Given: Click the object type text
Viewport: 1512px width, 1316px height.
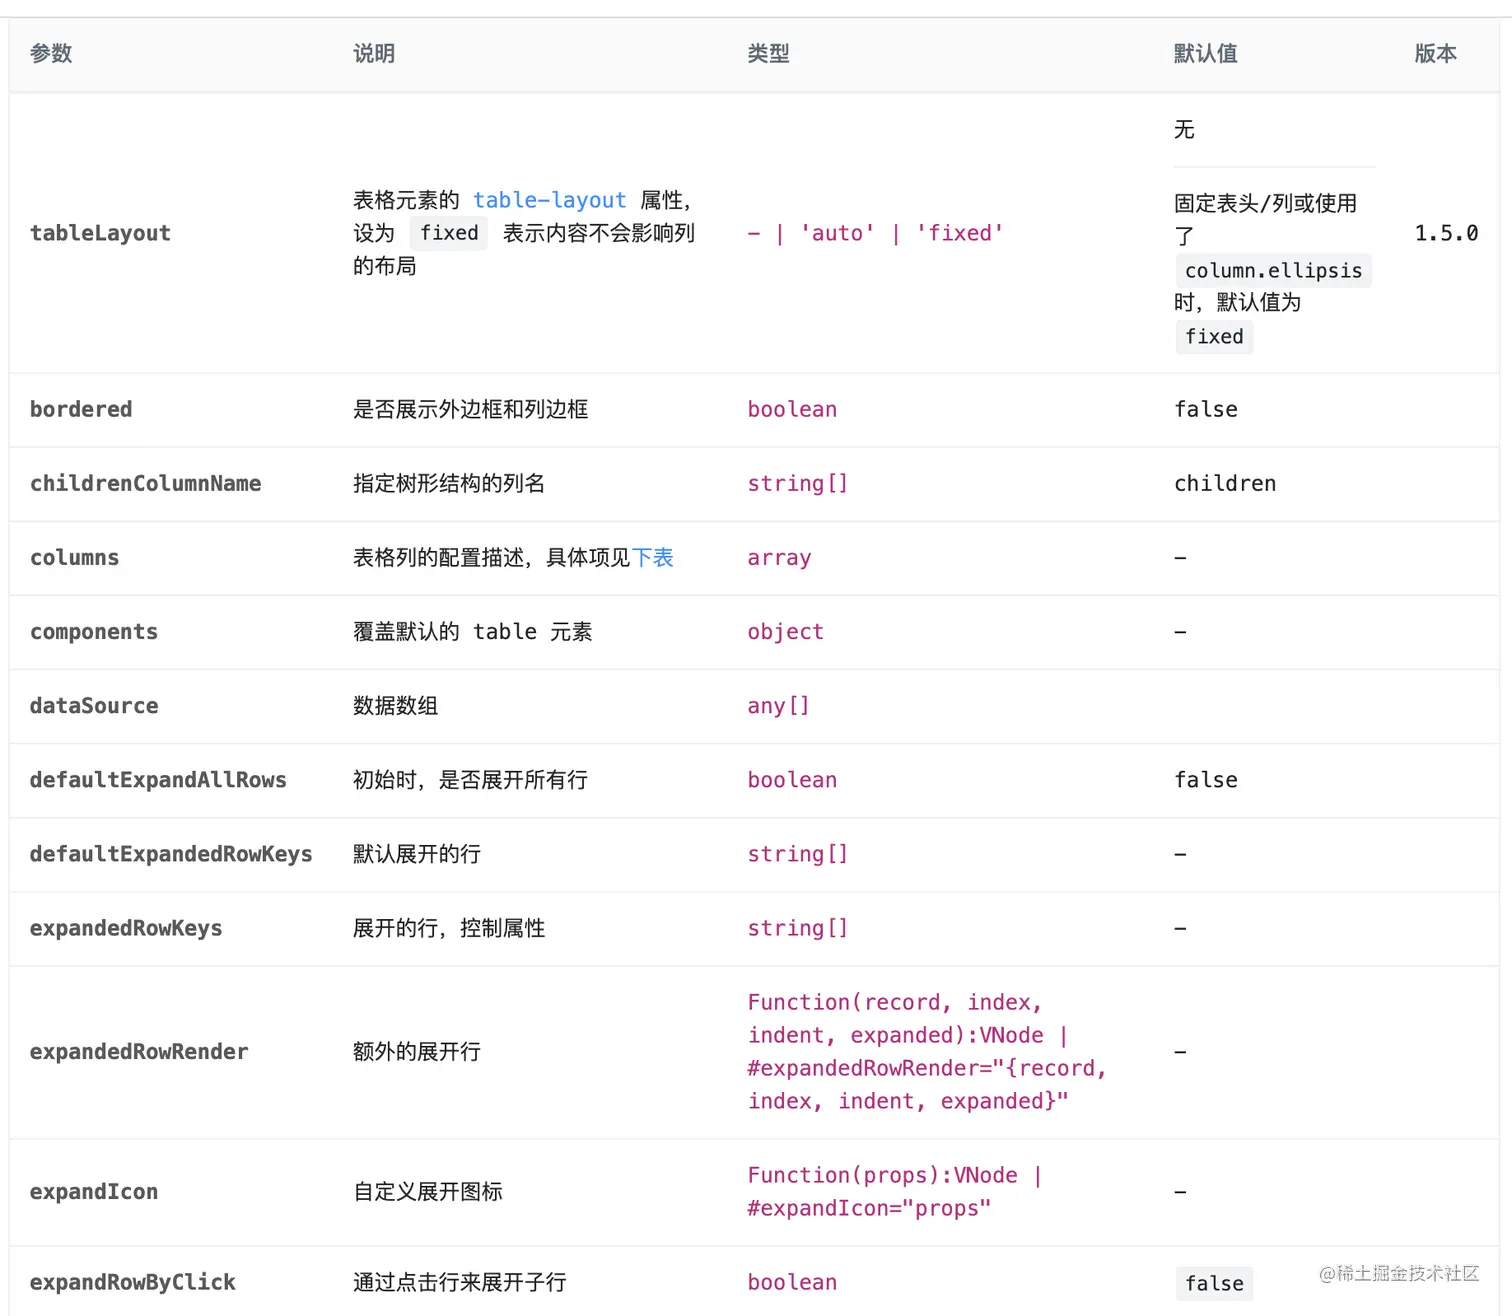Looking at the screenshot, I should point(786,632).
